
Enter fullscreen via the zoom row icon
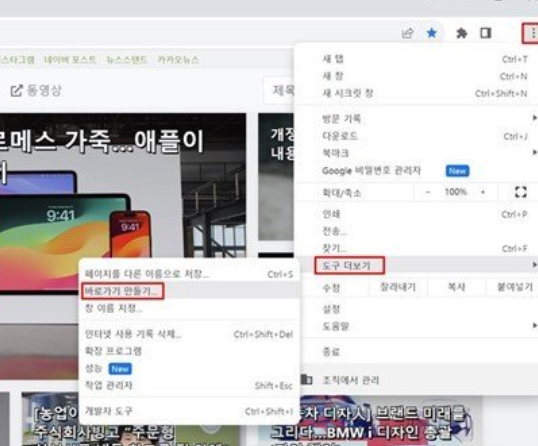[521, 192]
